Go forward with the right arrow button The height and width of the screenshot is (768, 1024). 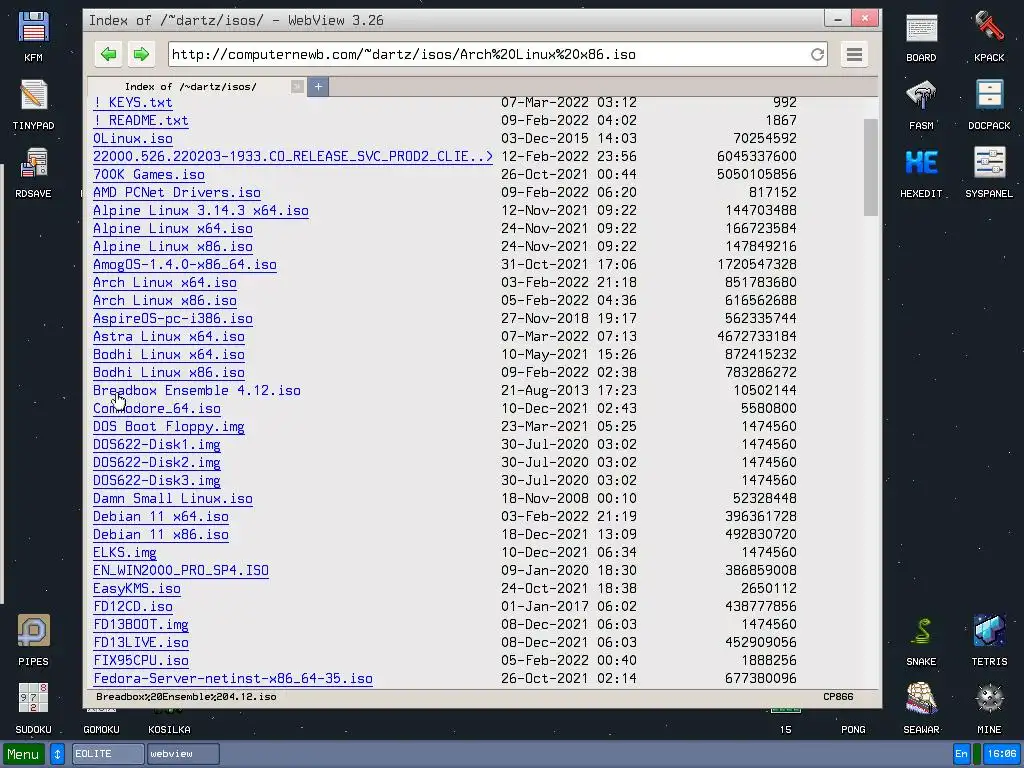coord(141,54)
